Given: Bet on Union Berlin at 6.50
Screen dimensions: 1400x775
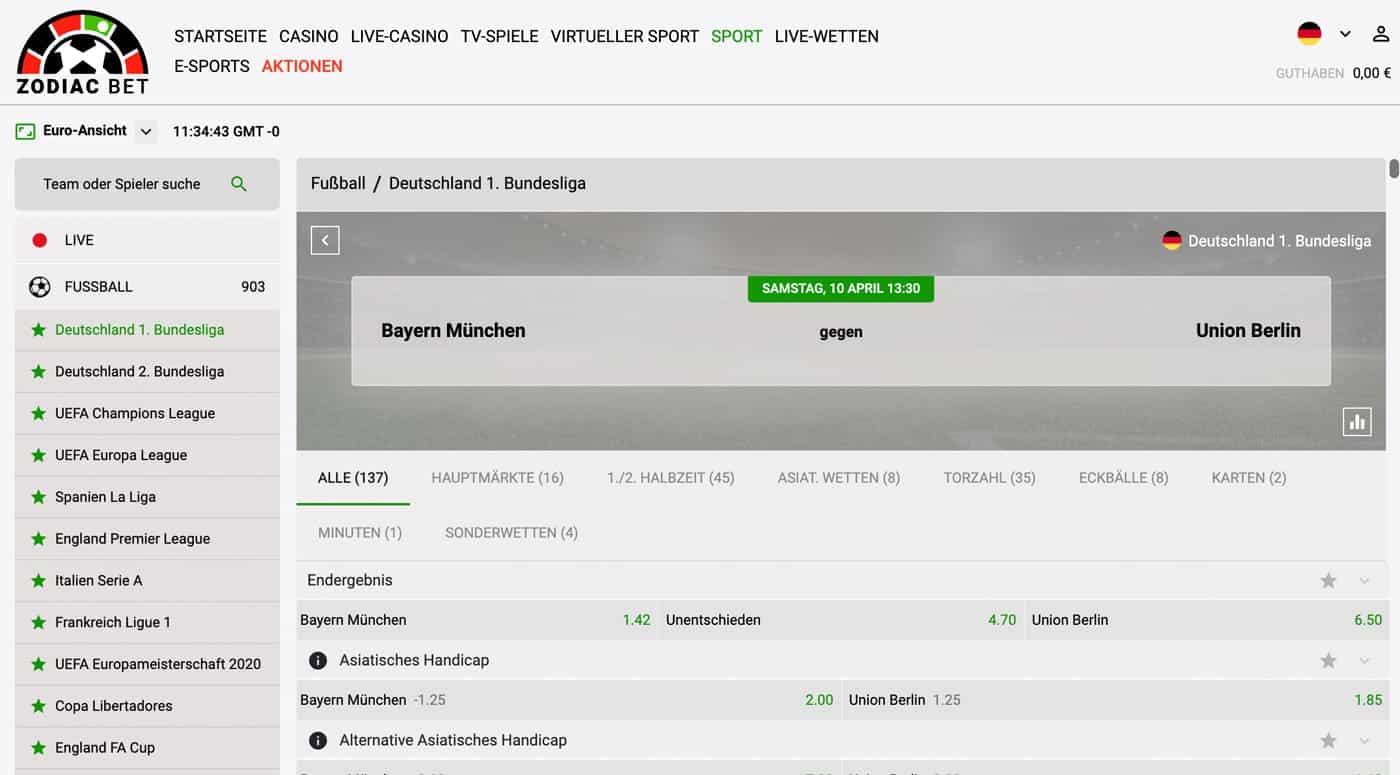Looking at the screenshot, I should point(1208,620).
